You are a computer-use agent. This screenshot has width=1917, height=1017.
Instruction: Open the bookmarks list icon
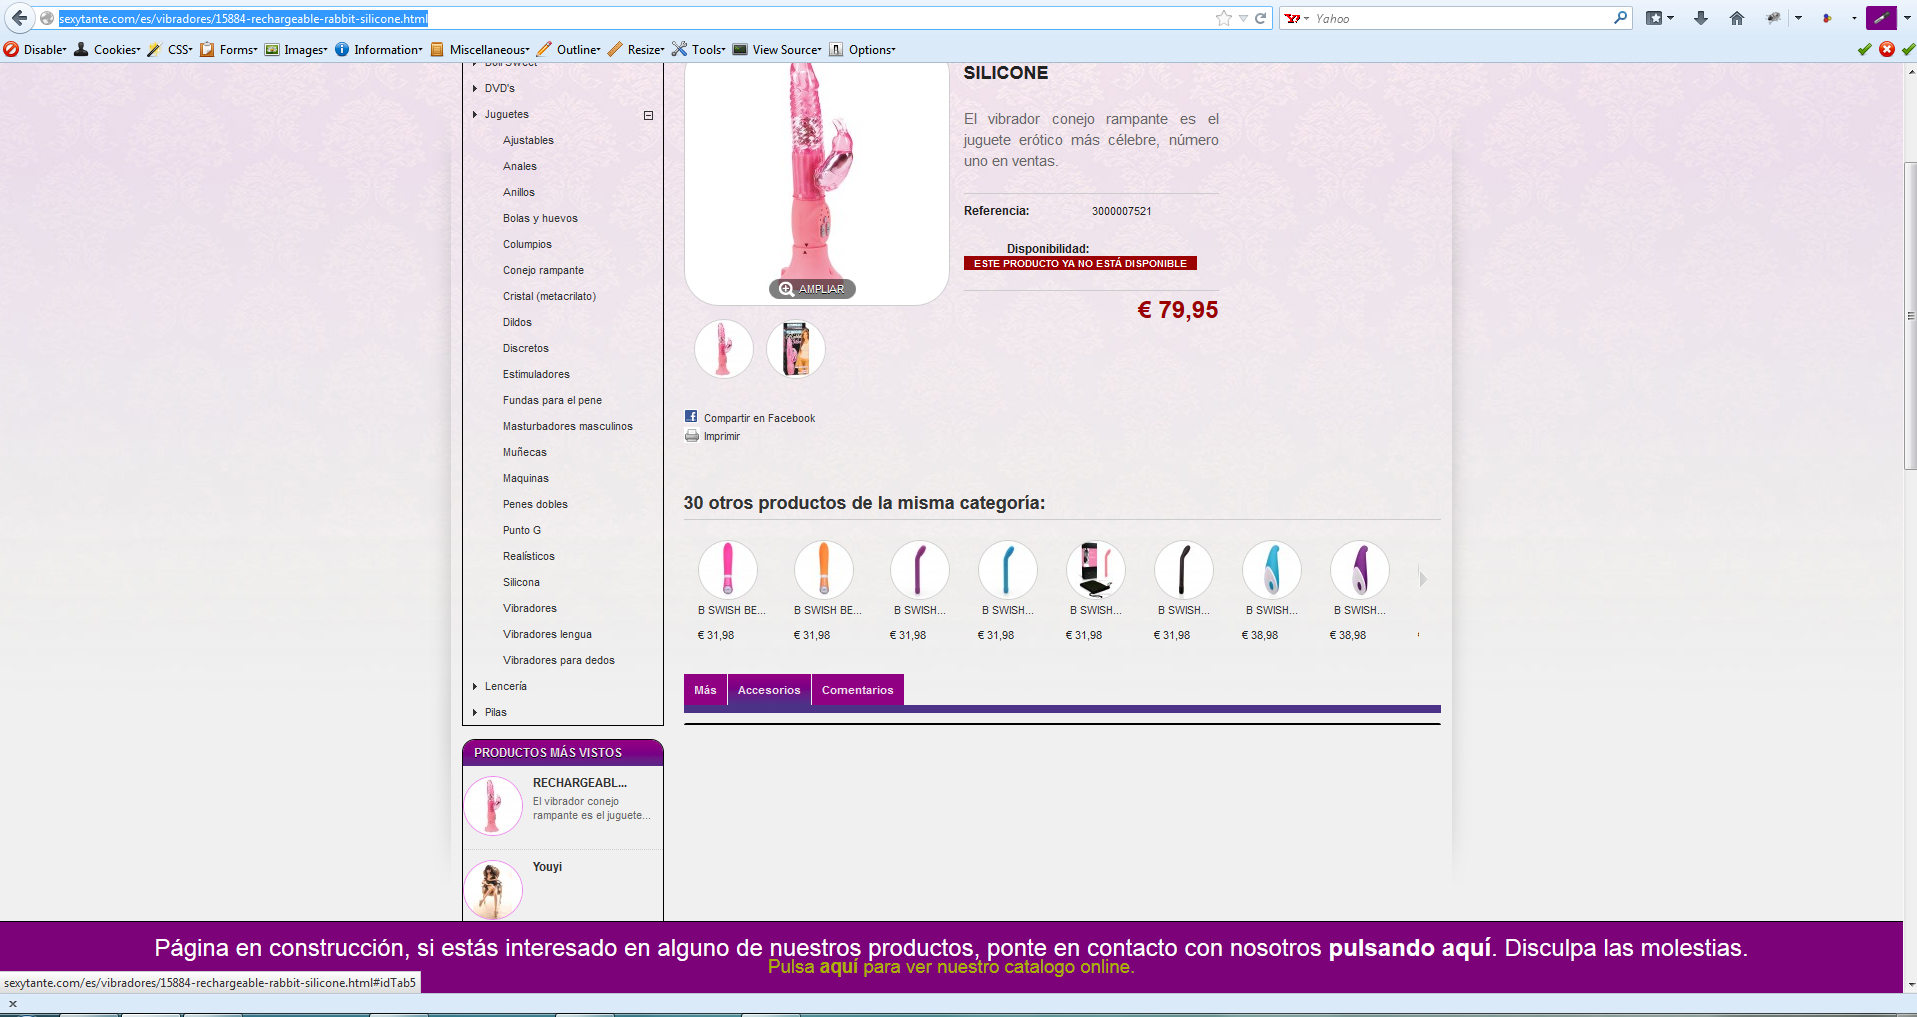click(x=1655, y=18)
